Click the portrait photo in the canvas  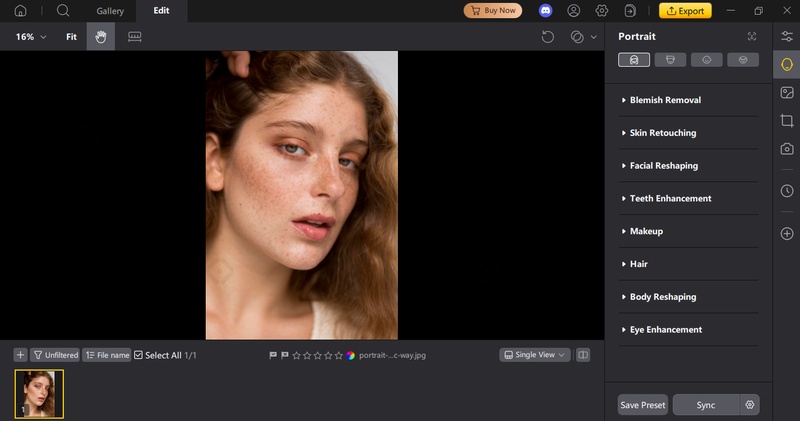[302, 195]
